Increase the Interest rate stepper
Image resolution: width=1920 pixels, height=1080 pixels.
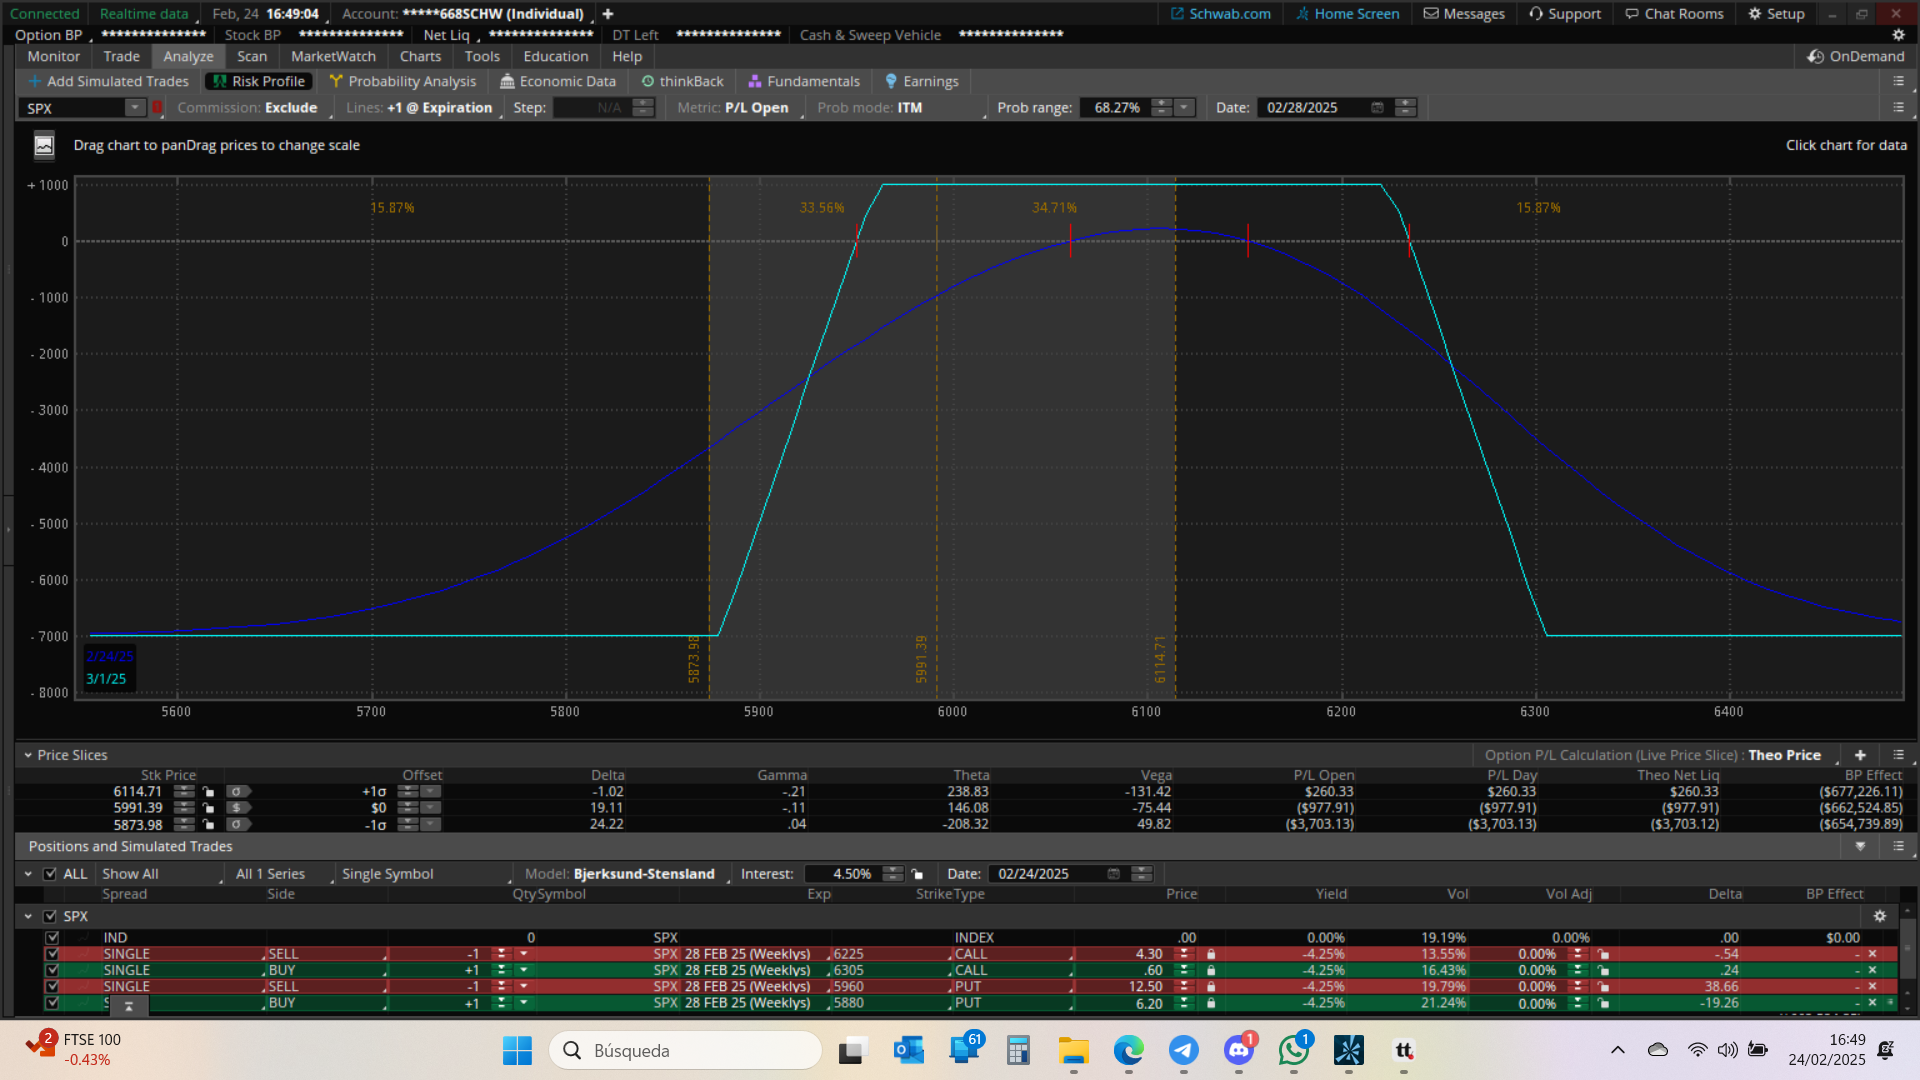click(x=893, y=870)
